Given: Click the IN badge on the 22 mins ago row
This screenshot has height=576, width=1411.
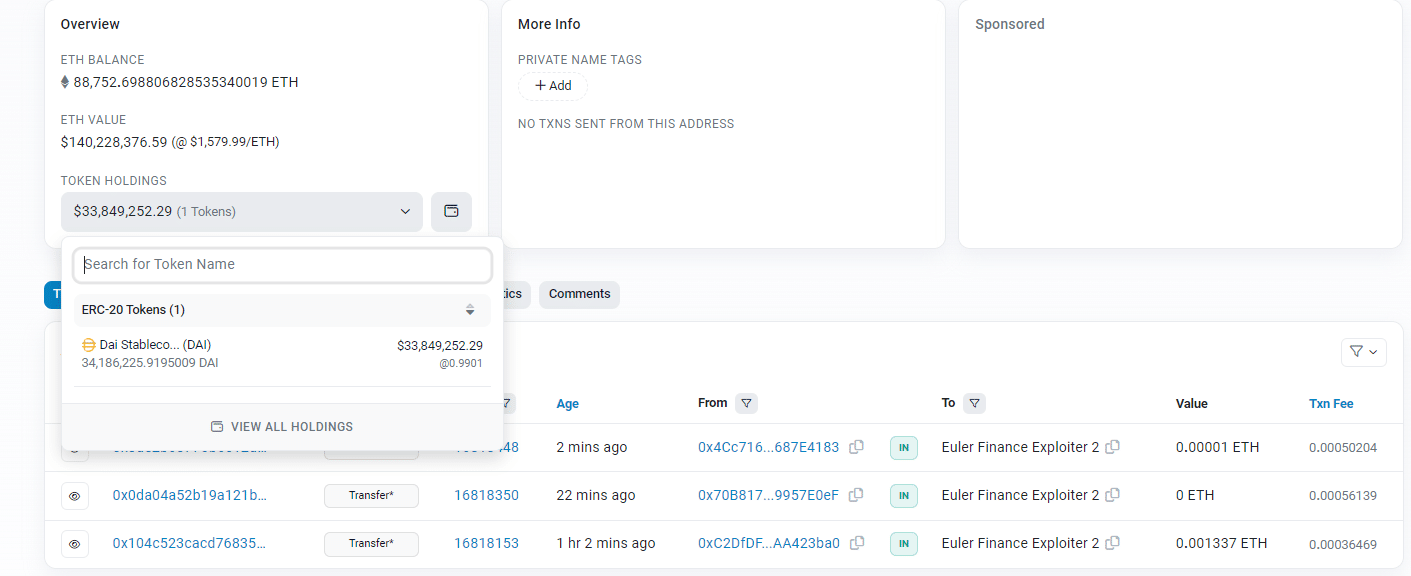Looking at the screenshot, I should (x=903, y=495).
